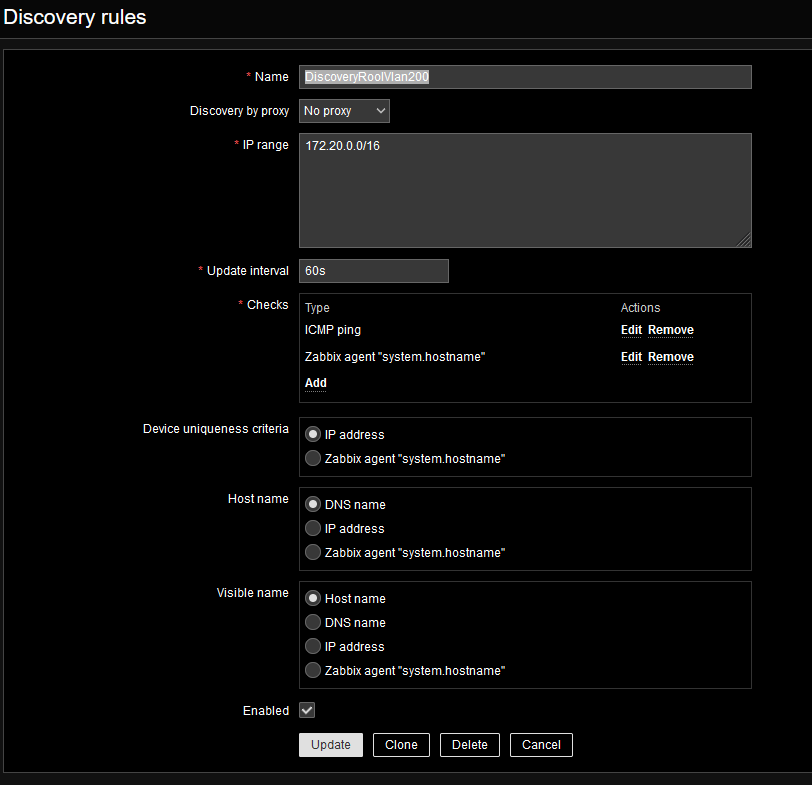The image size is (812, 785).
Task: Choose IP address for Host name
Action: [313, 529]
